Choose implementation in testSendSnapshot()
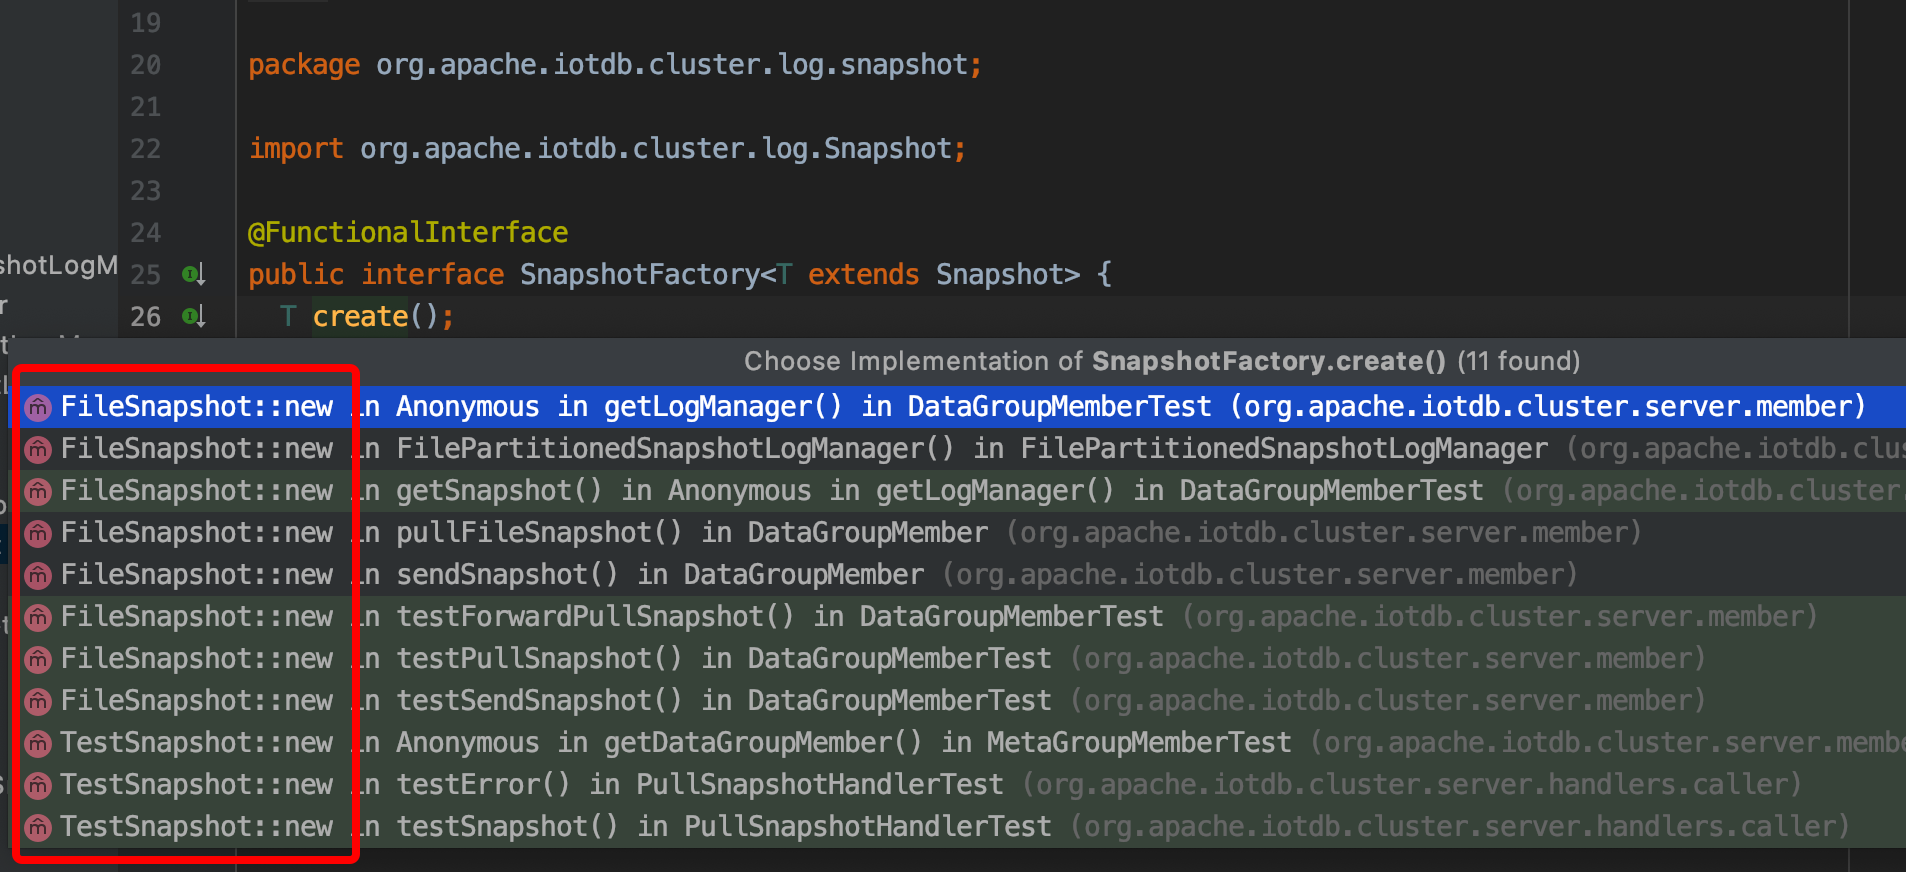This screenshot has width=1906, height=872. (957, 700)
